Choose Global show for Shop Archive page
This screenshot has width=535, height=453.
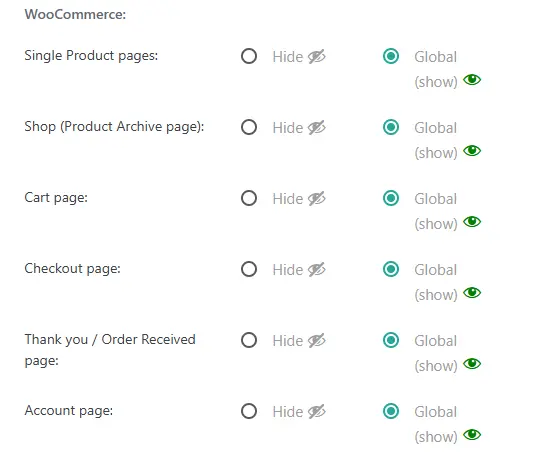click(x=391, y=127)
